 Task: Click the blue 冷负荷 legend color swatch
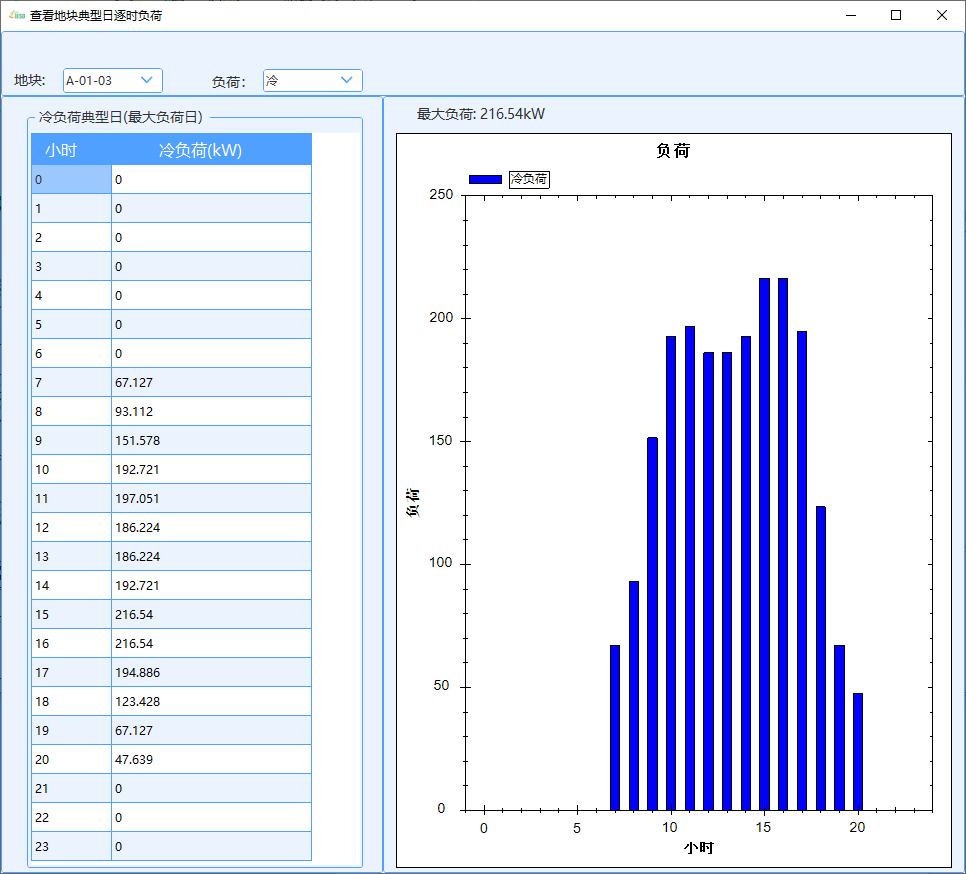click(x=485, y=179)
